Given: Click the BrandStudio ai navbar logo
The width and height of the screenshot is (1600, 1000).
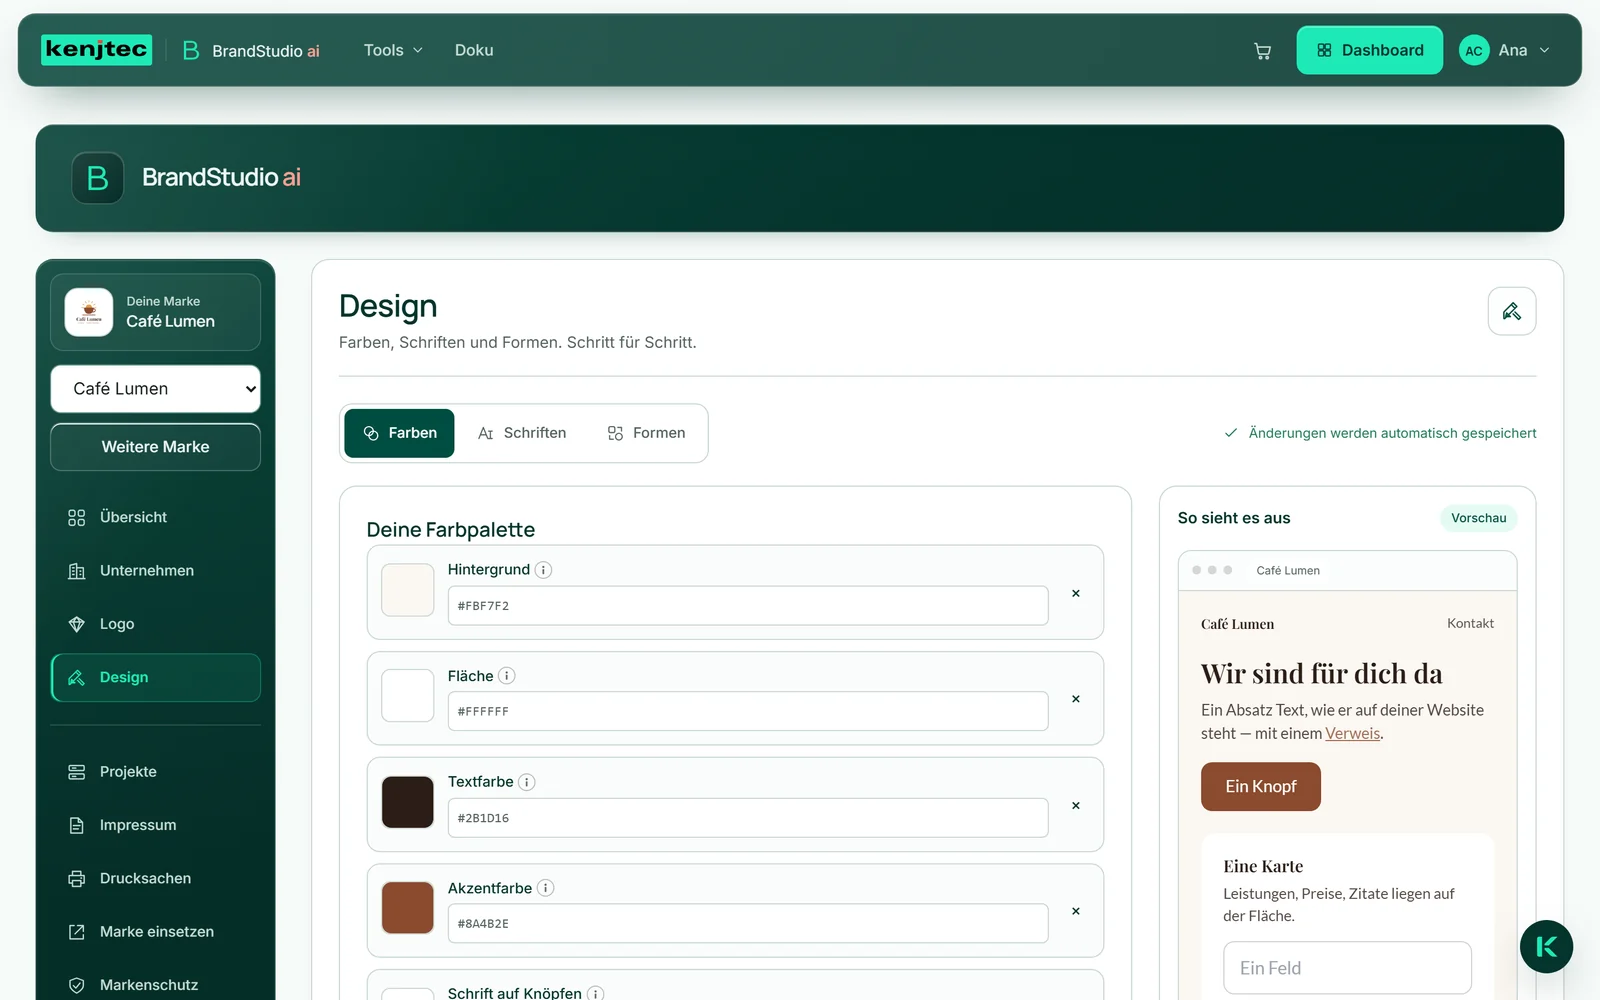Looking at the screenshot, I should [x=251, y=51].
